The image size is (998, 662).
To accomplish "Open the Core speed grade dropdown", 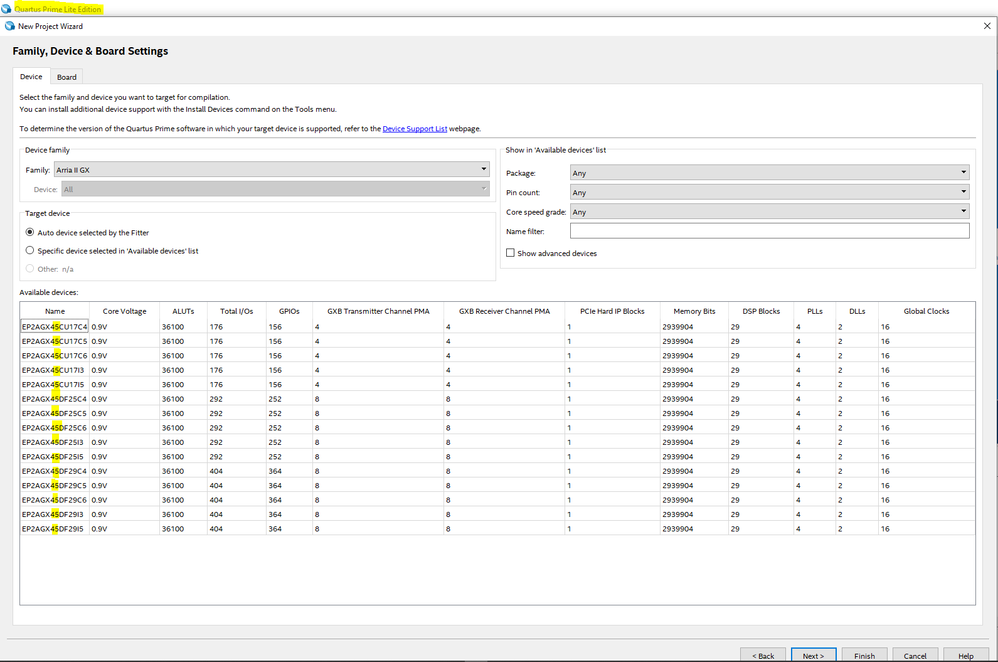I will click(769, 212).
